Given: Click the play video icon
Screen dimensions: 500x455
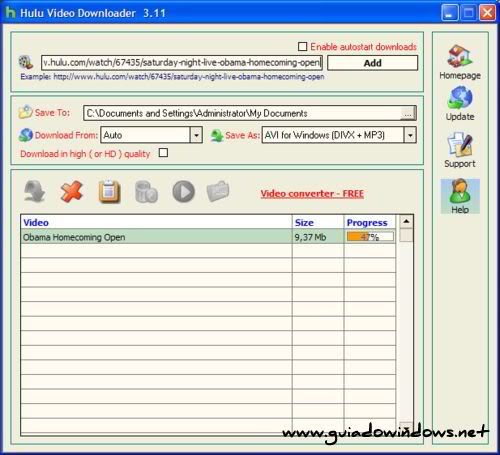Looking at the screenshot, I should 184,192.
